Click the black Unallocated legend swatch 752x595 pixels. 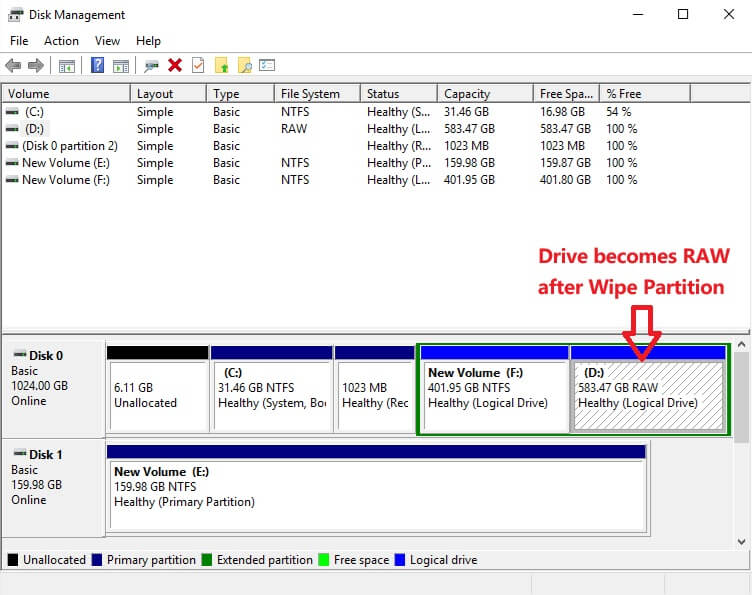13,560
